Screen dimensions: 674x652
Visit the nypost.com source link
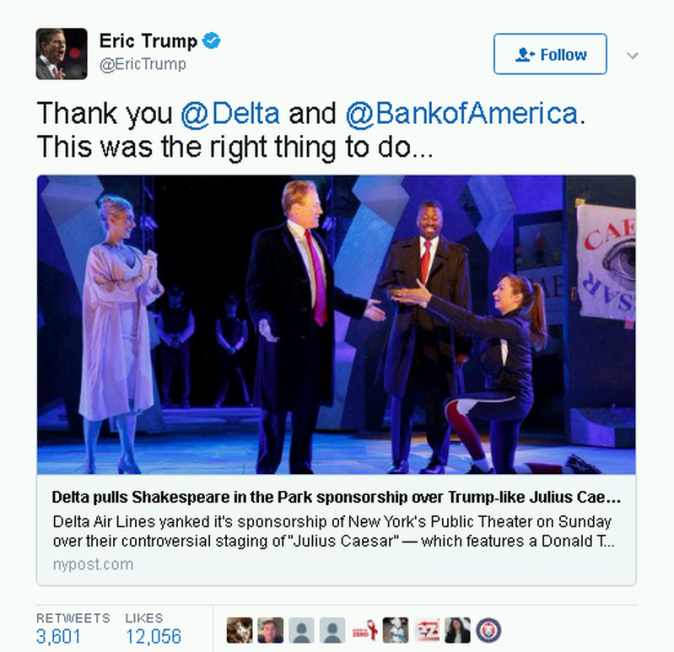pos(93,564)
